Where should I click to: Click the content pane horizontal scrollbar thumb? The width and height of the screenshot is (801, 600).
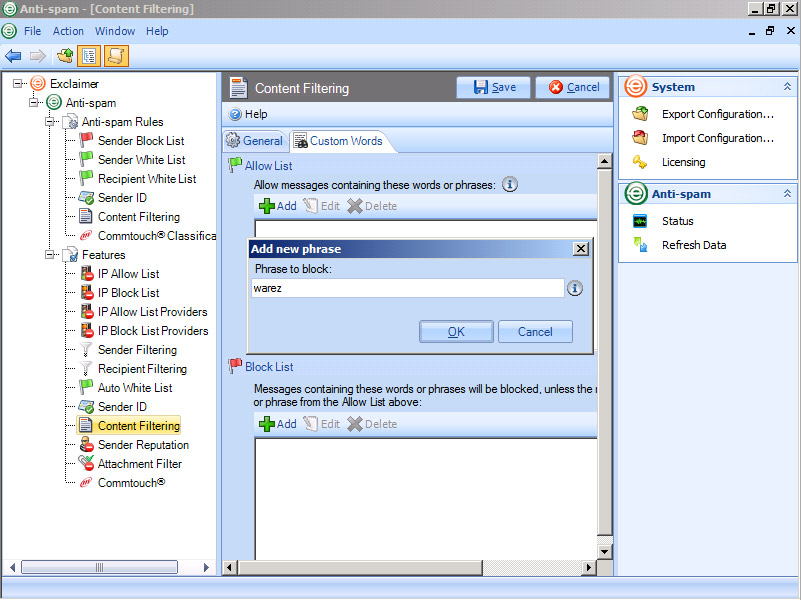coord(360,567)
